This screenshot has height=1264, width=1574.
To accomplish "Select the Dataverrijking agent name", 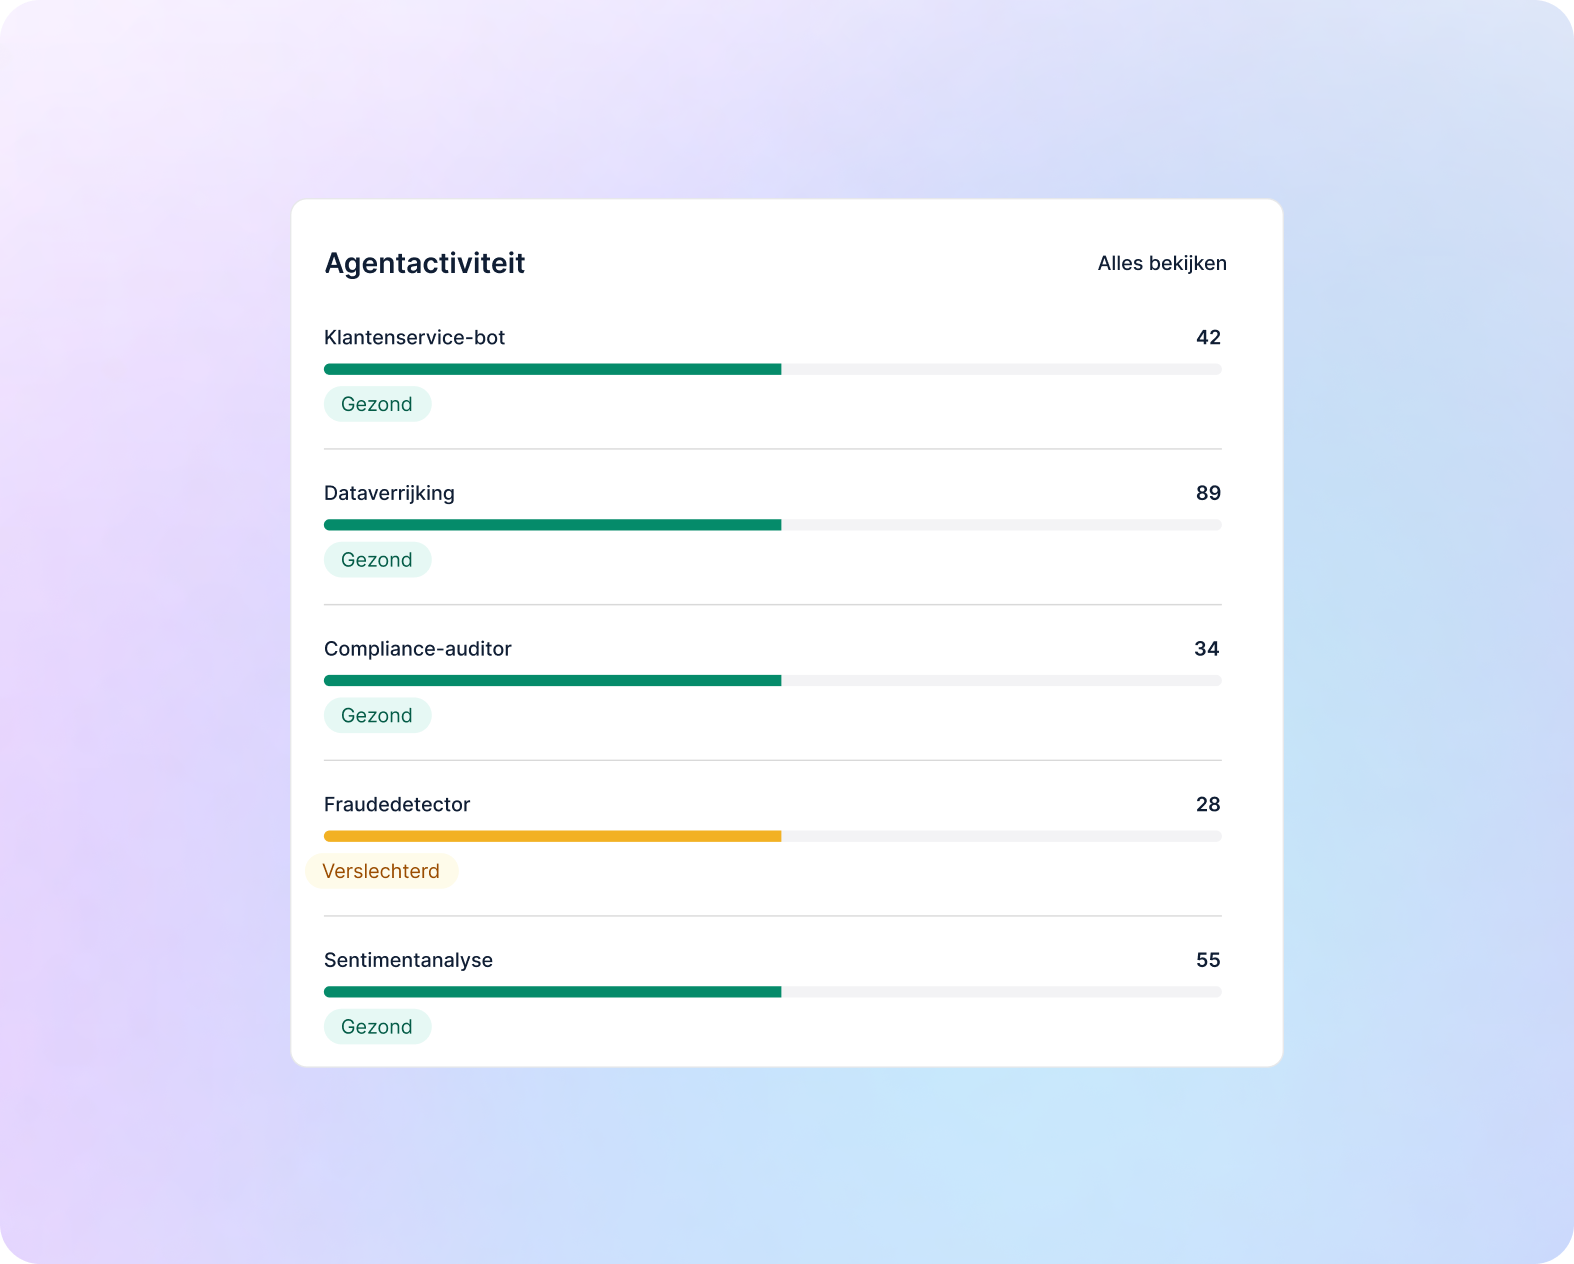I will tap(389, 493).
